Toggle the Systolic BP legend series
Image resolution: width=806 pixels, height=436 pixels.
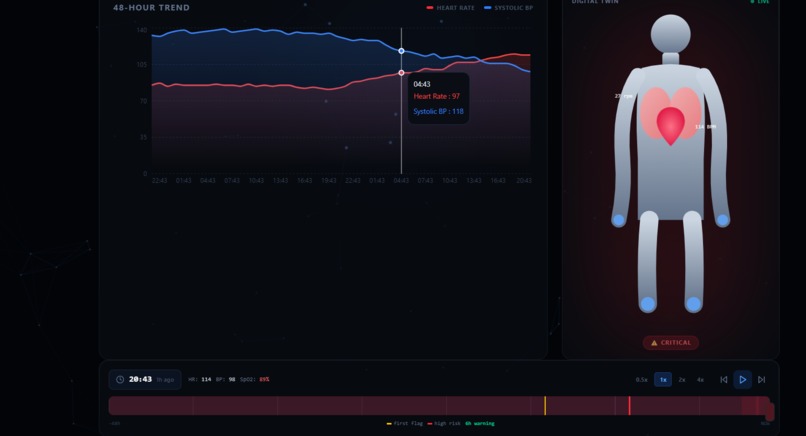coord(508,8)
